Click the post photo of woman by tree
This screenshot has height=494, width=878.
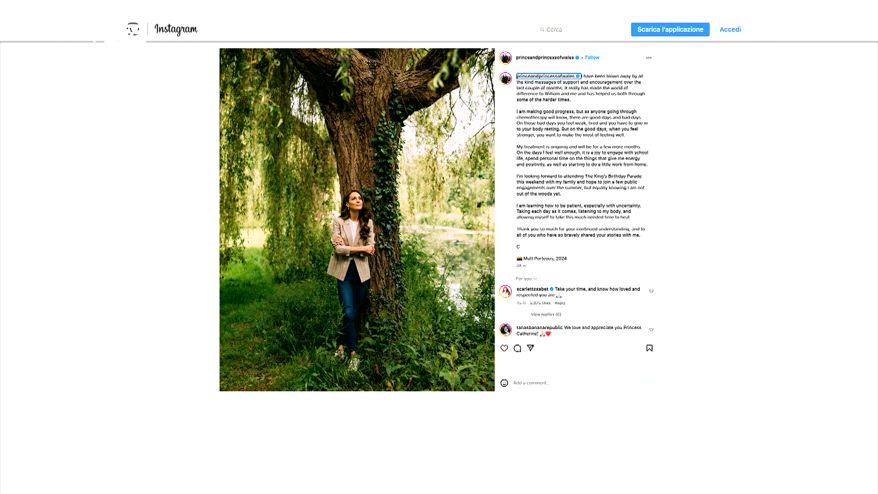coord(357,219)
